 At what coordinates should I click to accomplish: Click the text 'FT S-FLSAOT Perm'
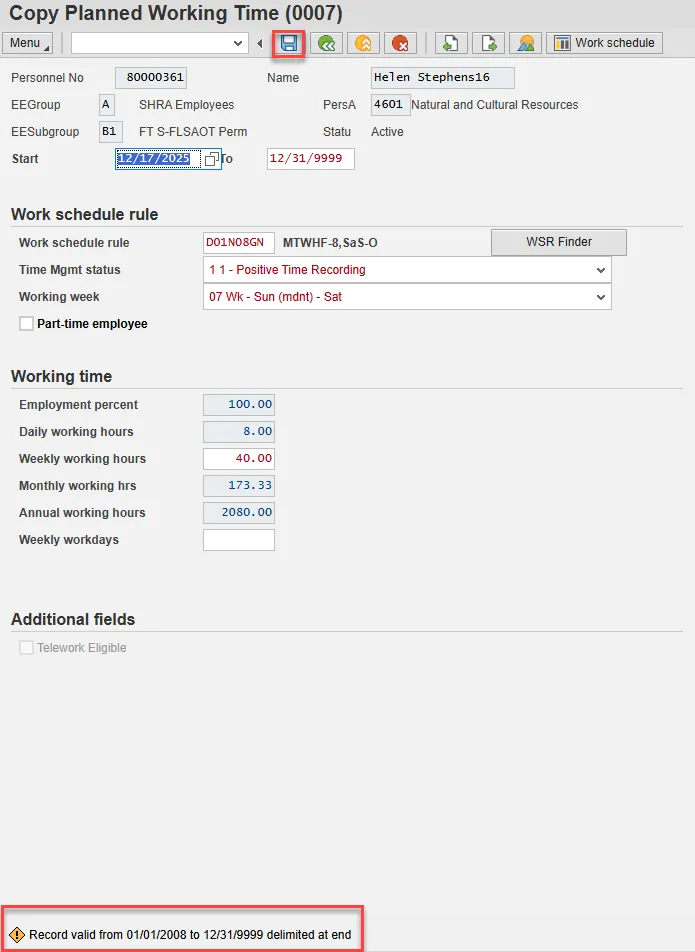click(193, 132)
